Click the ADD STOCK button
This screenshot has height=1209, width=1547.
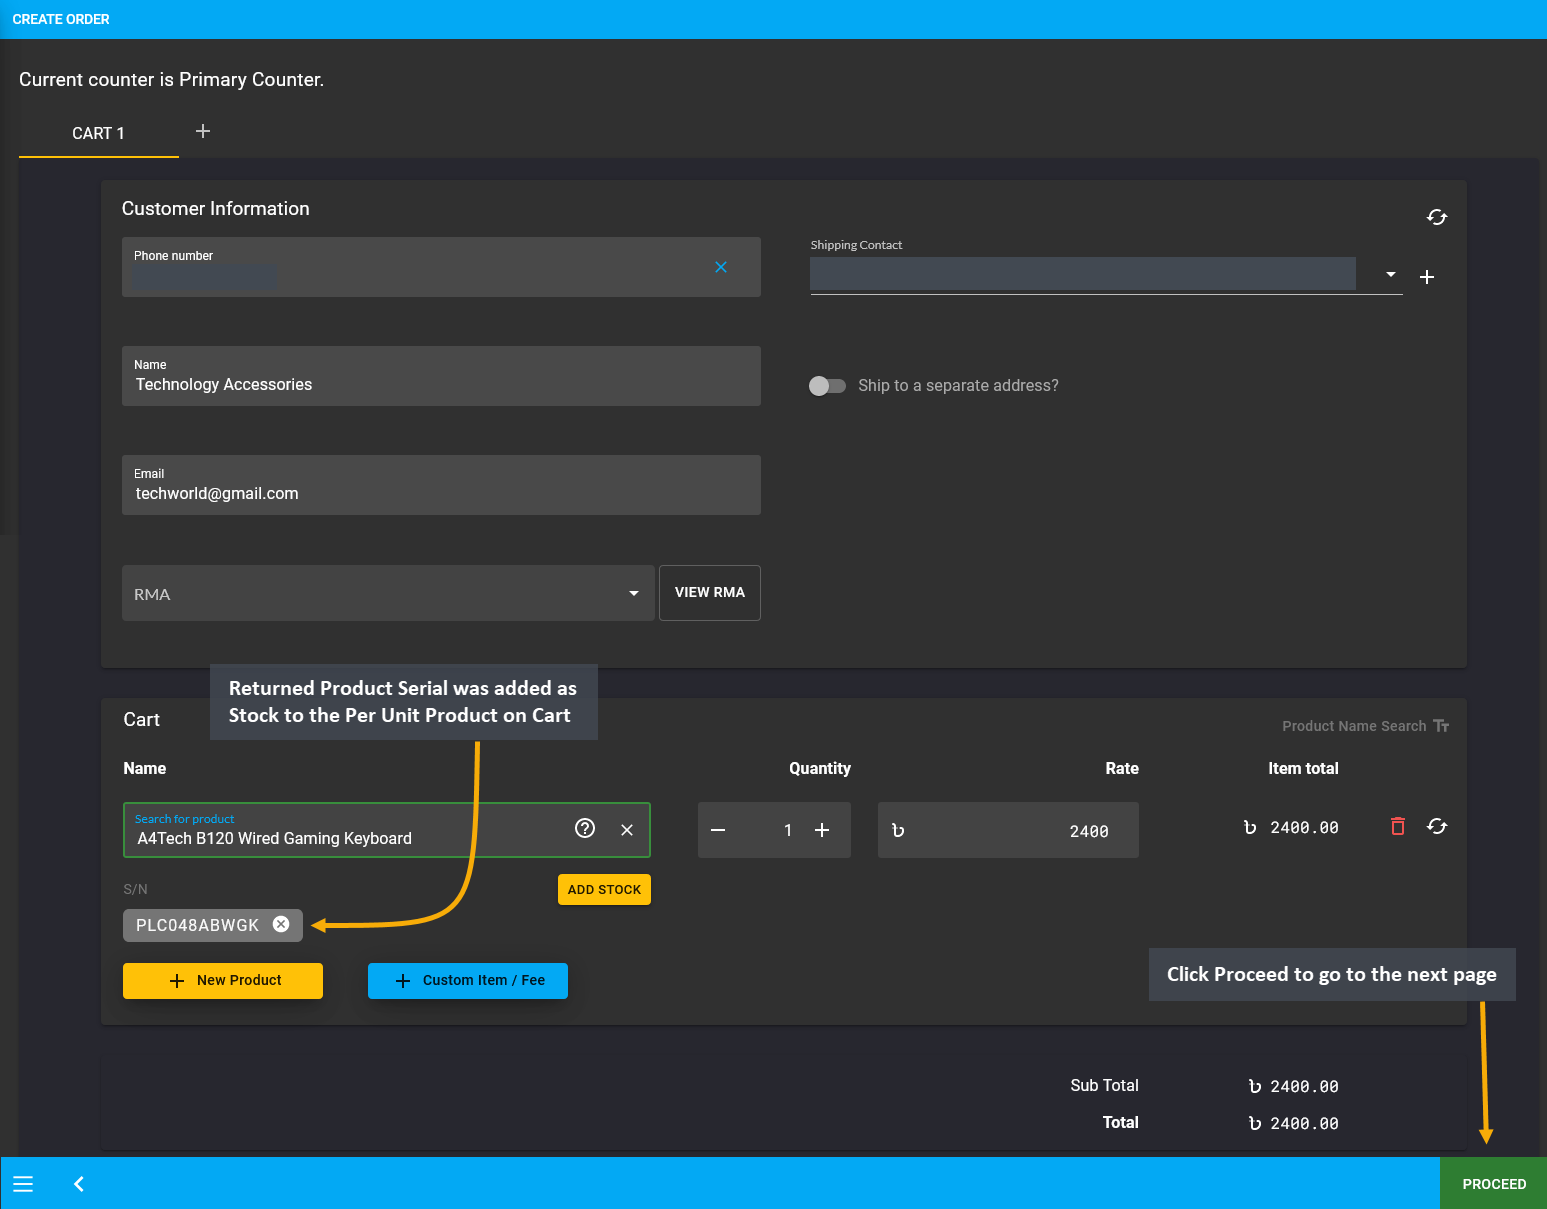[x=604, y=890]
